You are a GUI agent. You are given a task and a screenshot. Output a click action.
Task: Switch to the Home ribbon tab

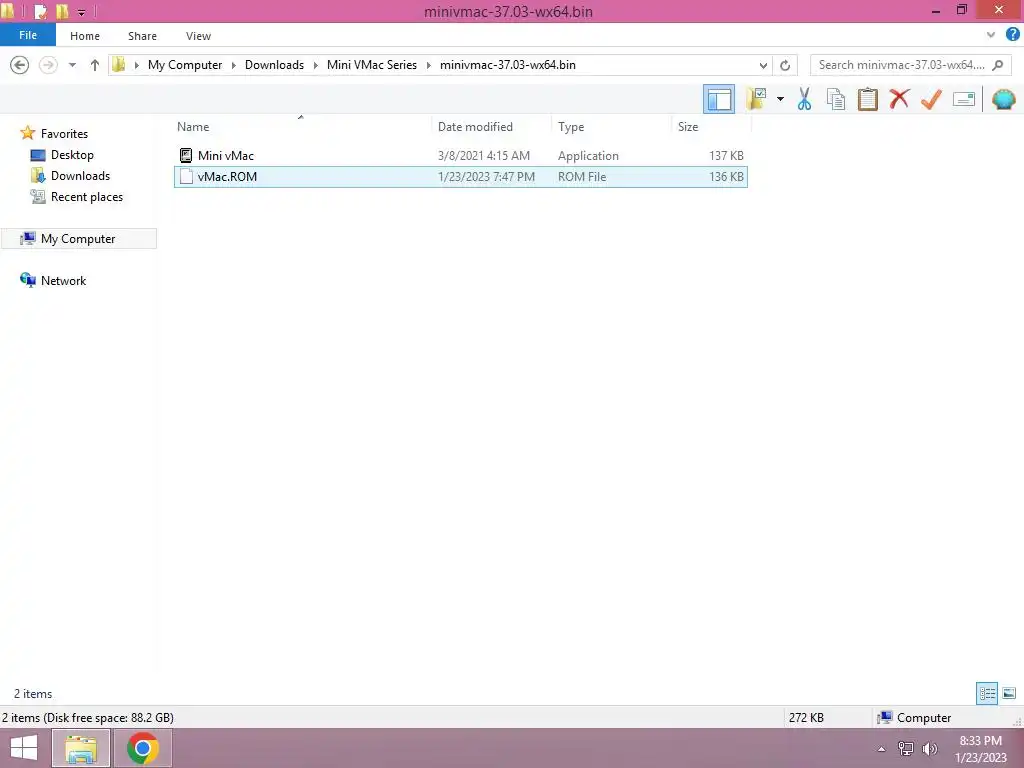pyautogui.click(x=85, y=36)
